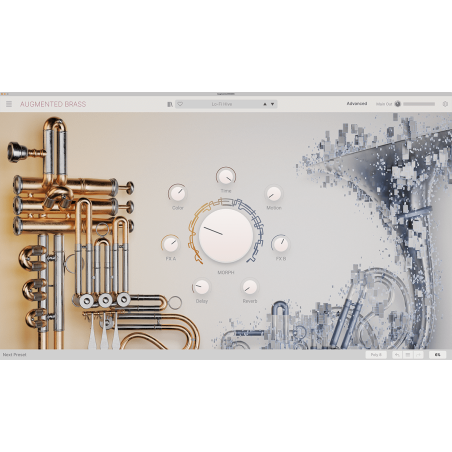Open the settings gear icon
This screenshot has width=452, height=452.
[445, 104]
